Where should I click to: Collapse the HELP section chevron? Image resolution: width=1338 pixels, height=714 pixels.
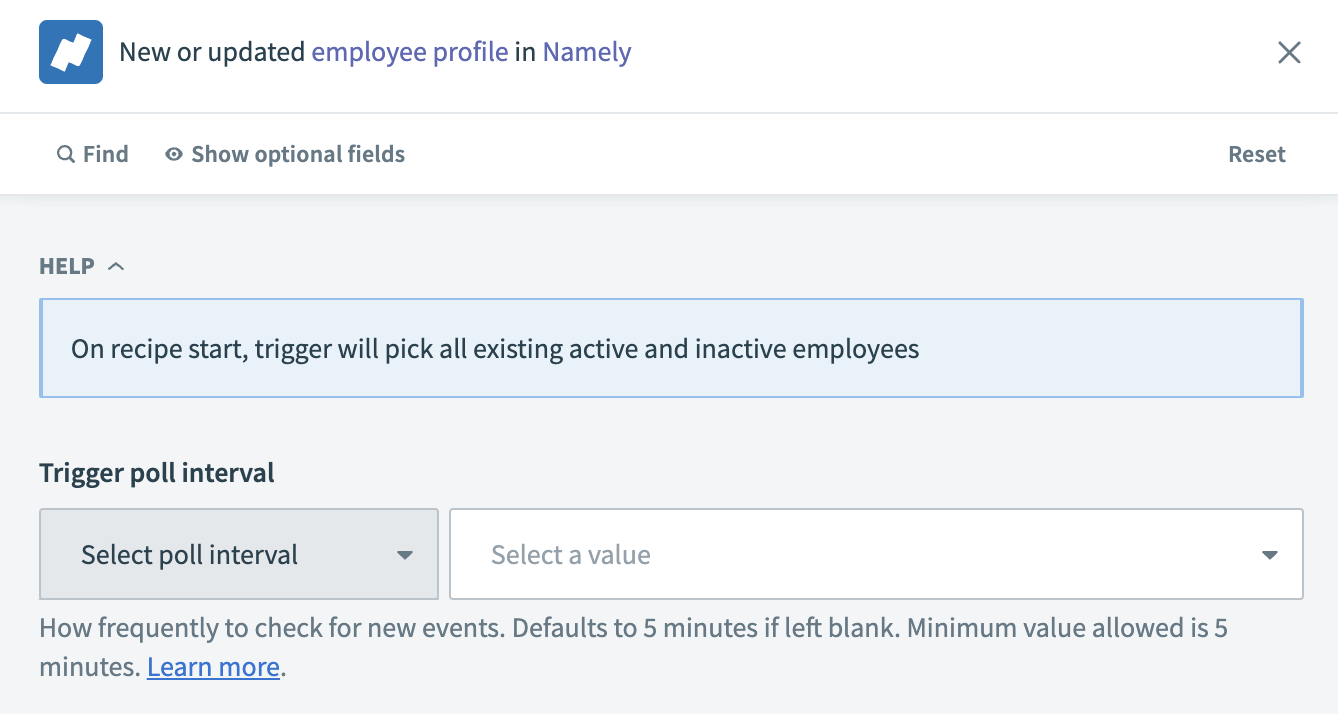(x=116, y=266)
